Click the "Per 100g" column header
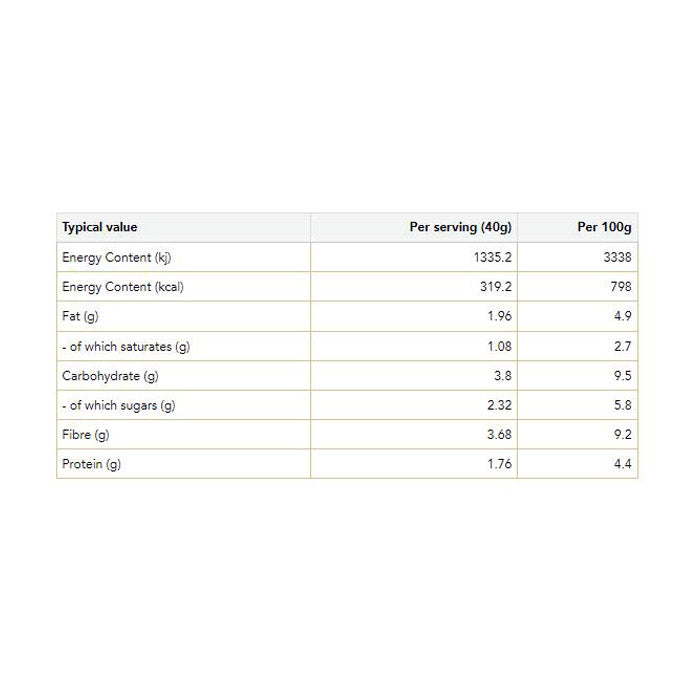Viewport: 700px width, 700px height. [x=604, y=227]
